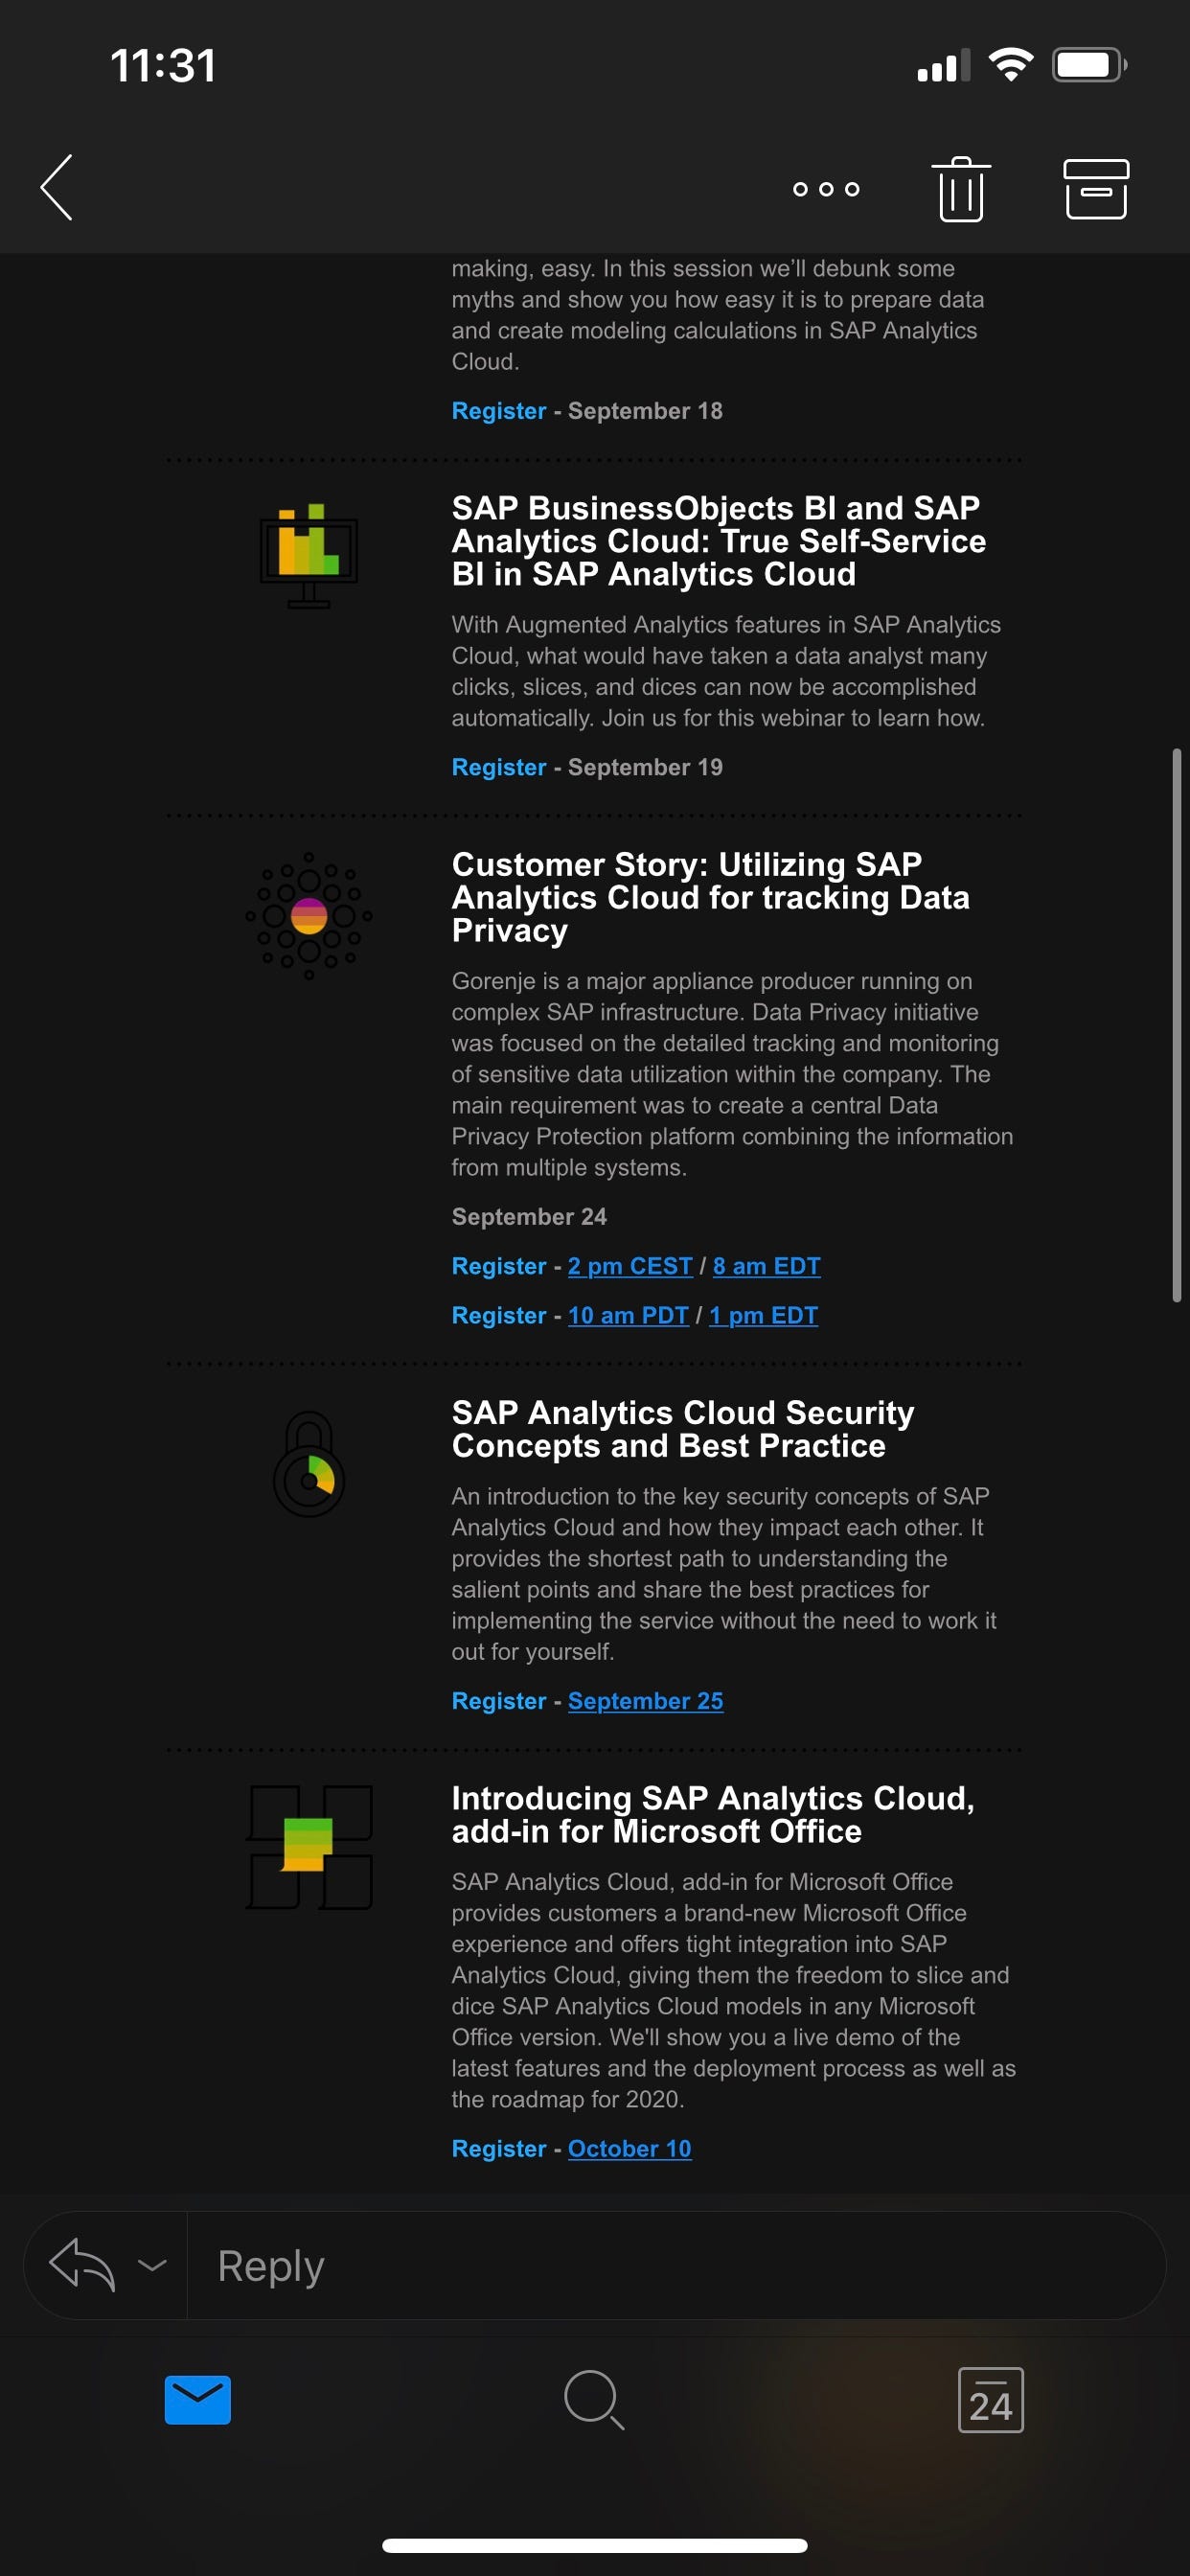1190x2576 pixels.
Task: Expand reply options chevron
Action: point(152,2265)
